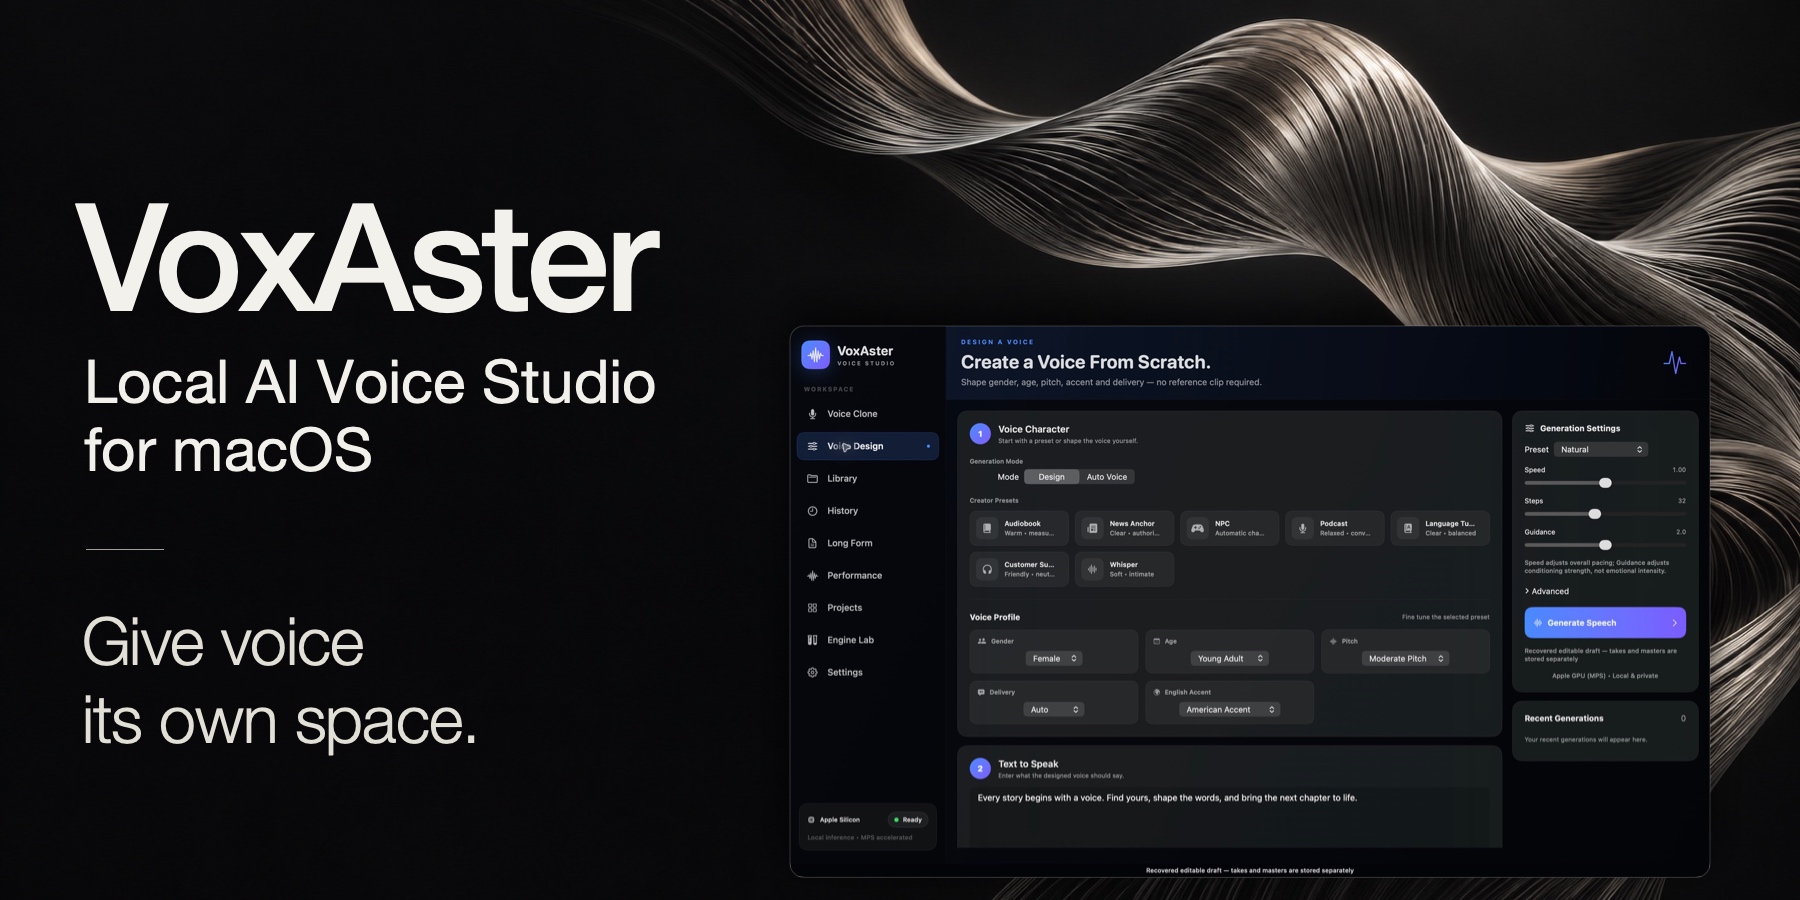
Task: Click the 'Create a Voice From Scratch.' heading
Action: click(1085, 362)
